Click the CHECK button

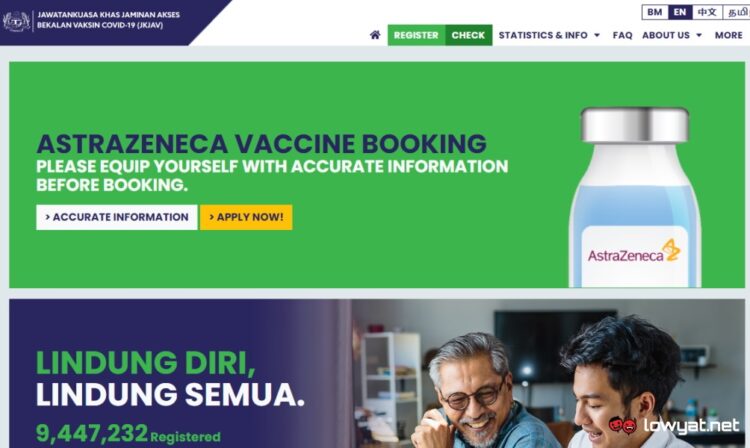click(x=468, y=35)
